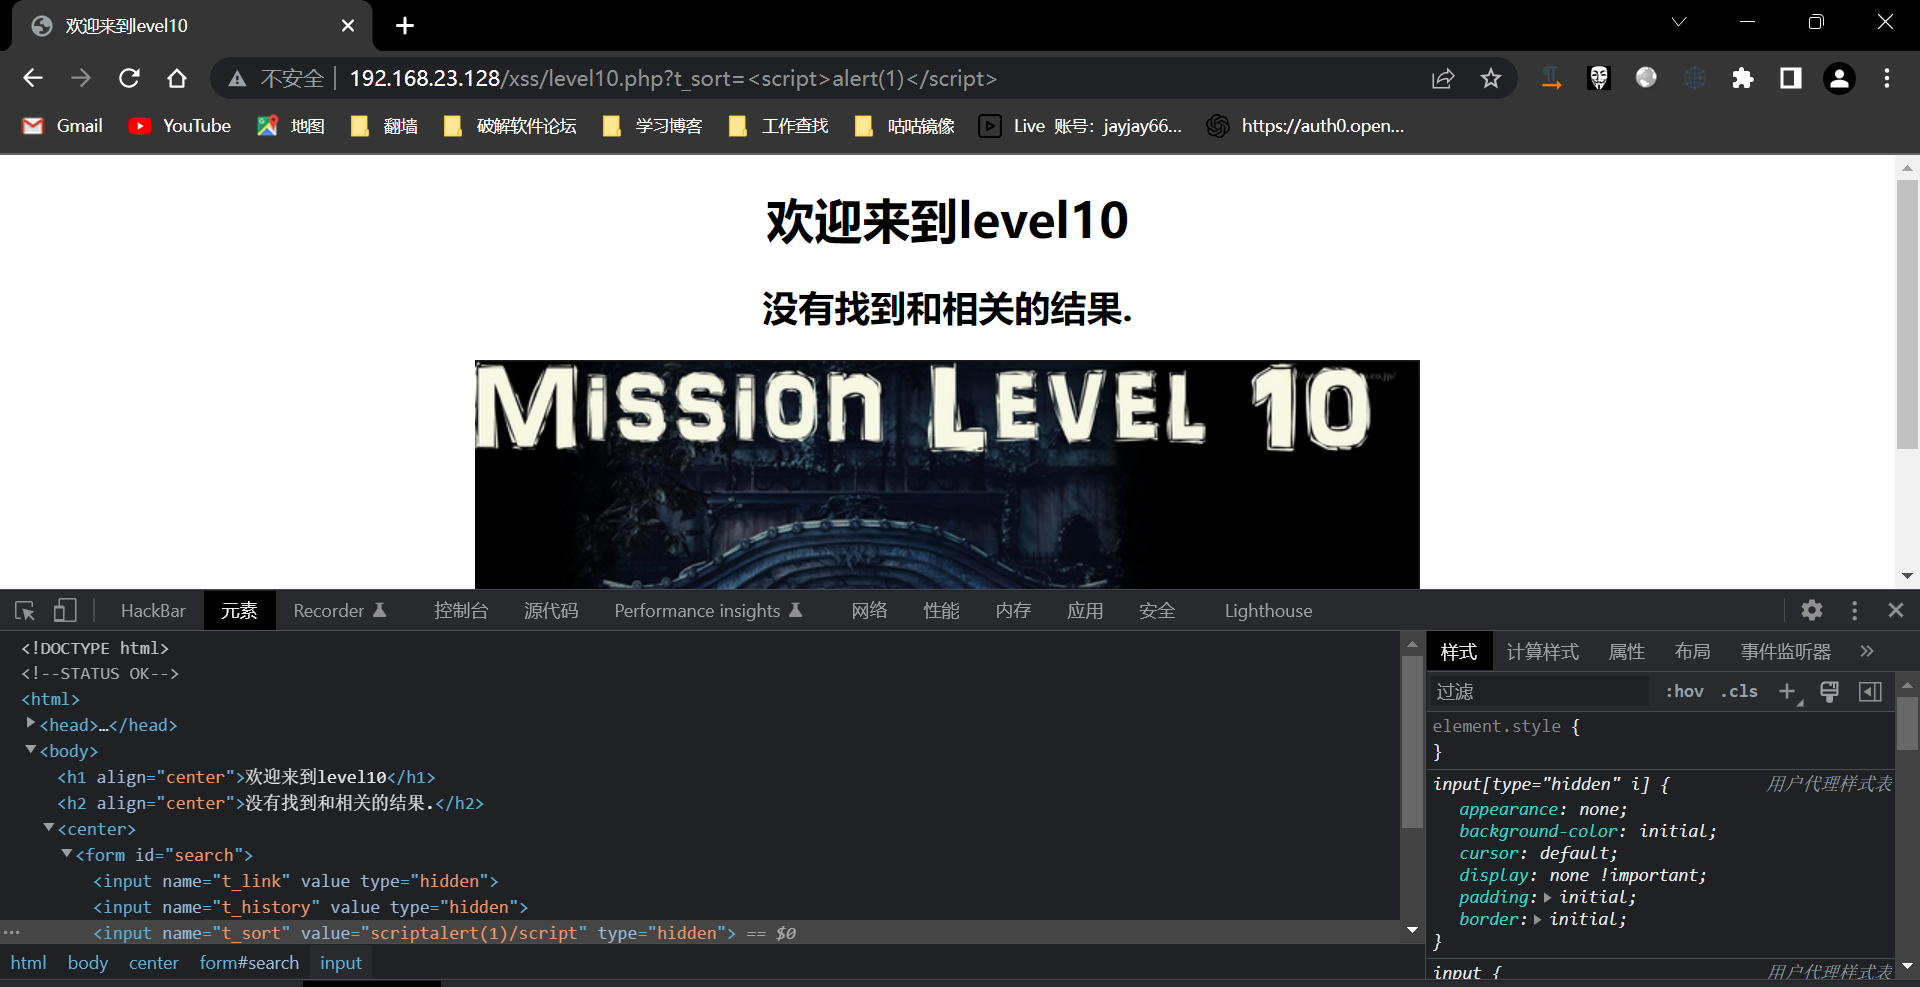Image resolution: width=1920 pixels, height=987 pixels.
Task: Bookmark this page with the star icon
Action: coord(1490,79)
